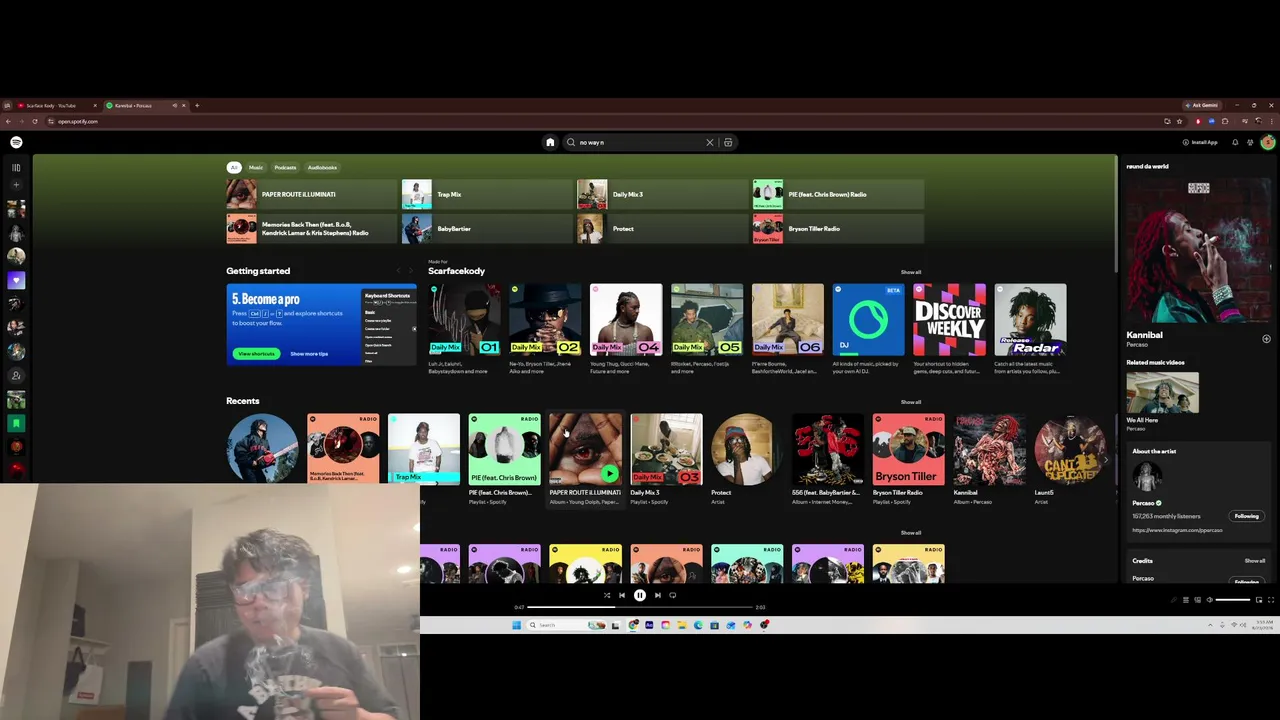Click the Following button for Percaso
Screen dimensions: 1280x720
(1246, 516)
